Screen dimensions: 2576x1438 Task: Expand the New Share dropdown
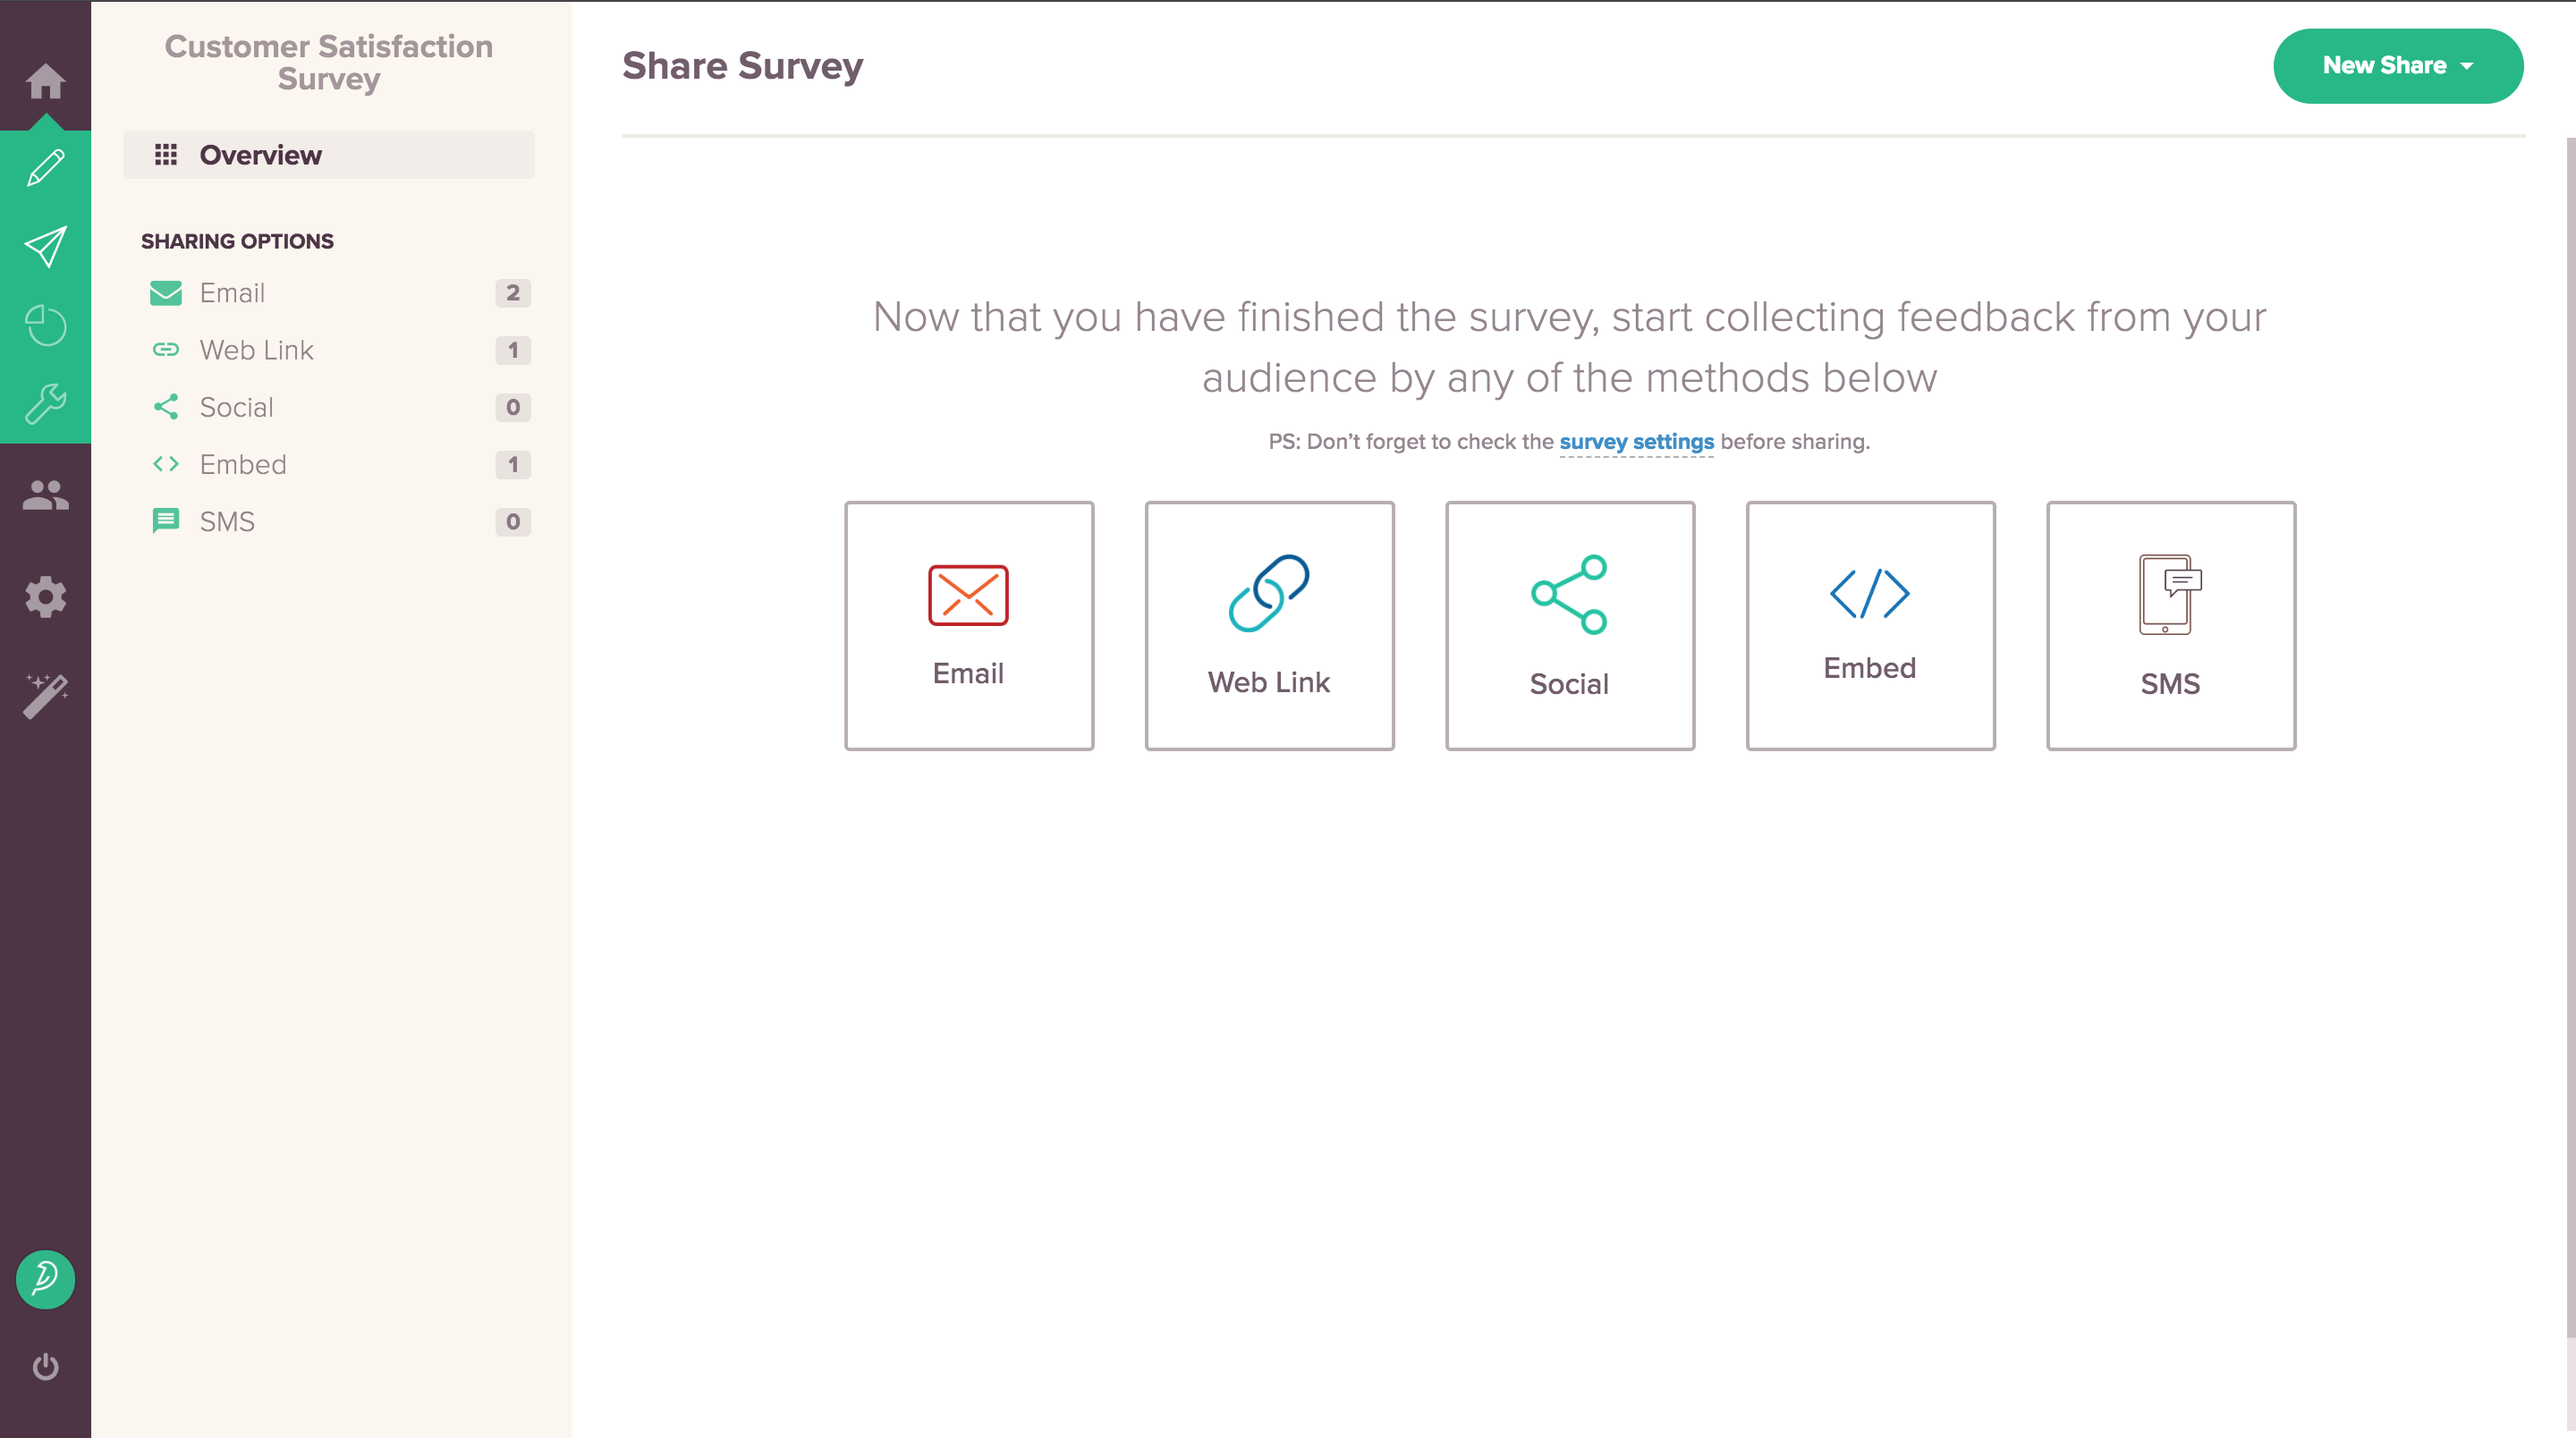point(2397,66)
